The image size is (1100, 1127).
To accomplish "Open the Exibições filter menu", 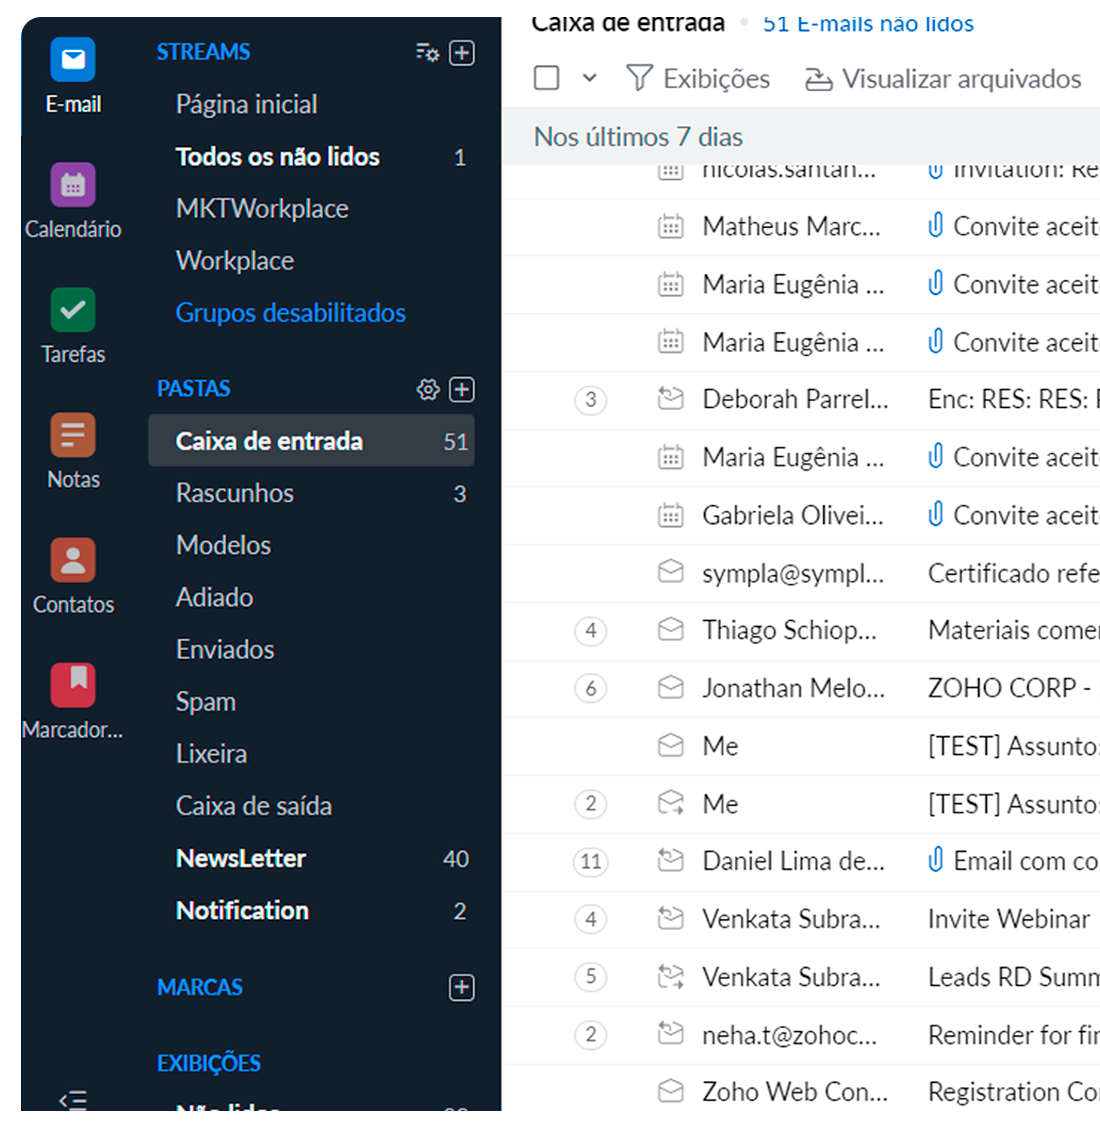I will [x=698, y=79].
